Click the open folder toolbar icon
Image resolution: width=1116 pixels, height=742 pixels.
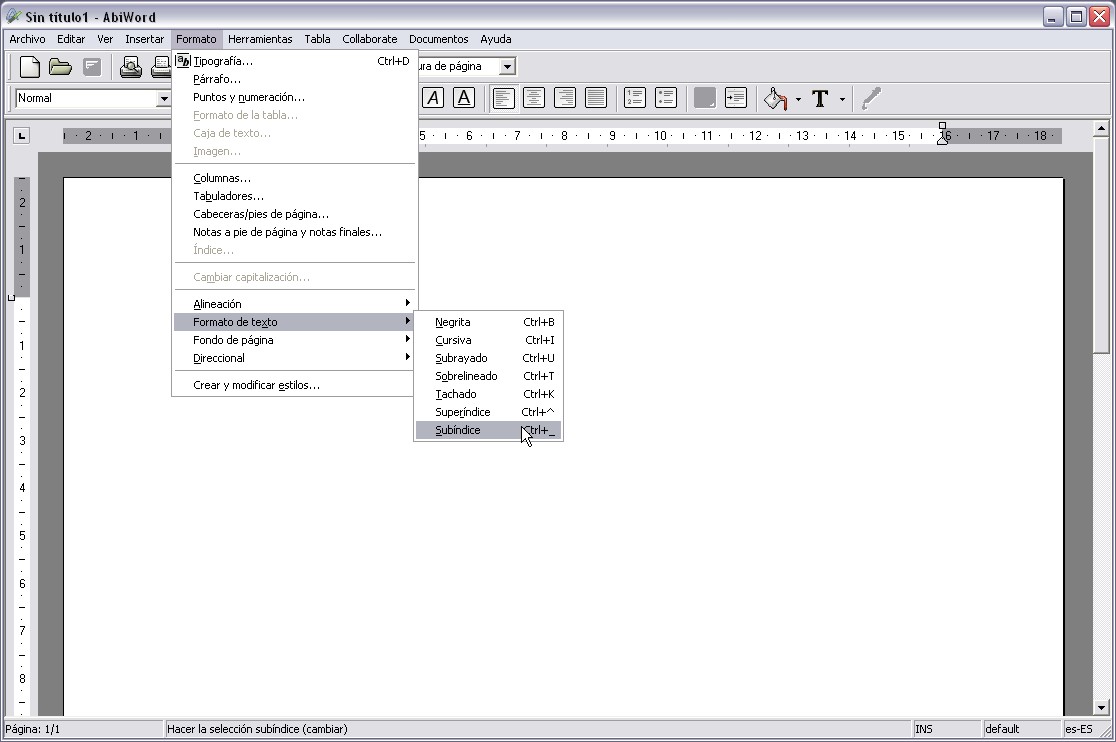point(60,67)
